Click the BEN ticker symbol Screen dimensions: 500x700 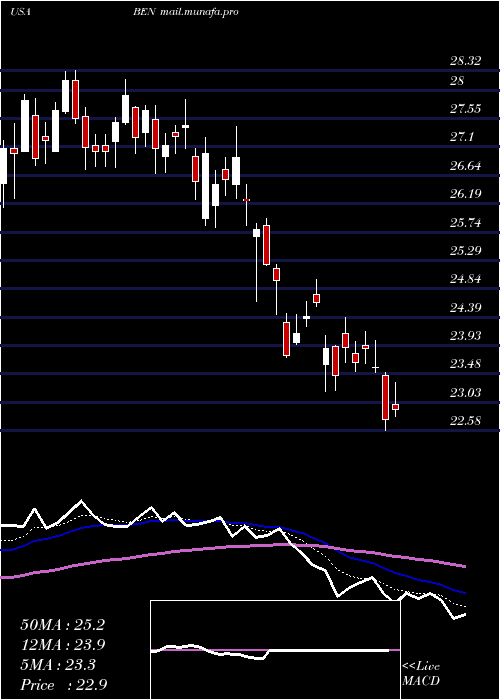point(144,12)
